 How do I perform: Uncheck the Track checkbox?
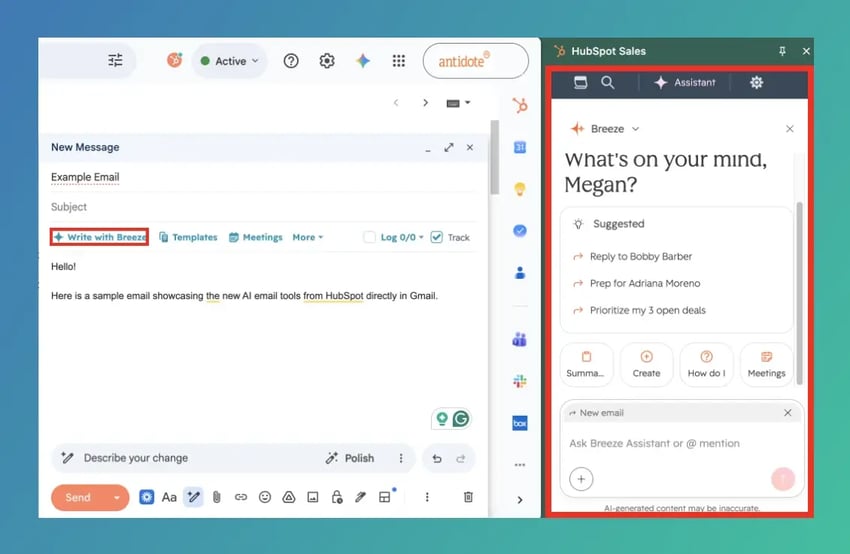(x=436, y=237)
